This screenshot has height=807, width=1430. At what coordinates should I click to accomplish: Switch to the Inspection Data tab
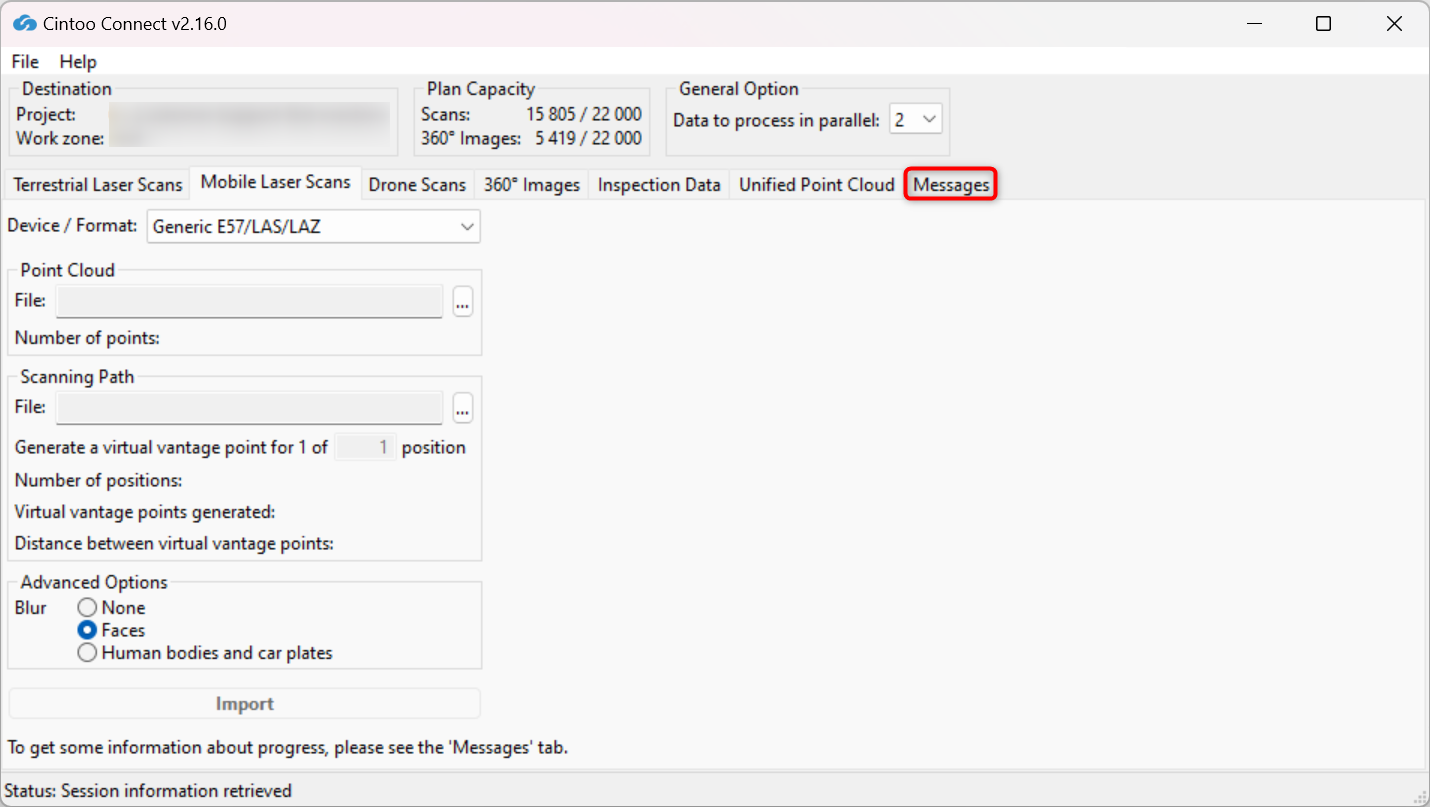(659, 185)
